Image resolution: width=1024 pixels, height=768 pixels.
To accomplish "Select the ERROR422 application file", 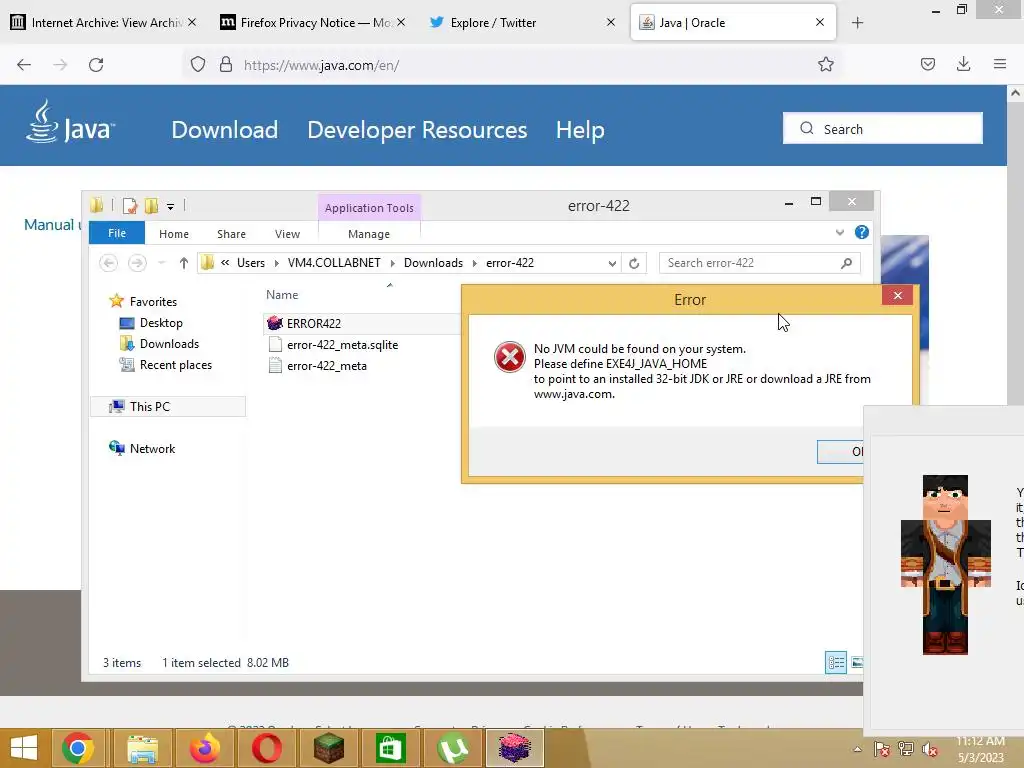I will click(x=314, y=323).
